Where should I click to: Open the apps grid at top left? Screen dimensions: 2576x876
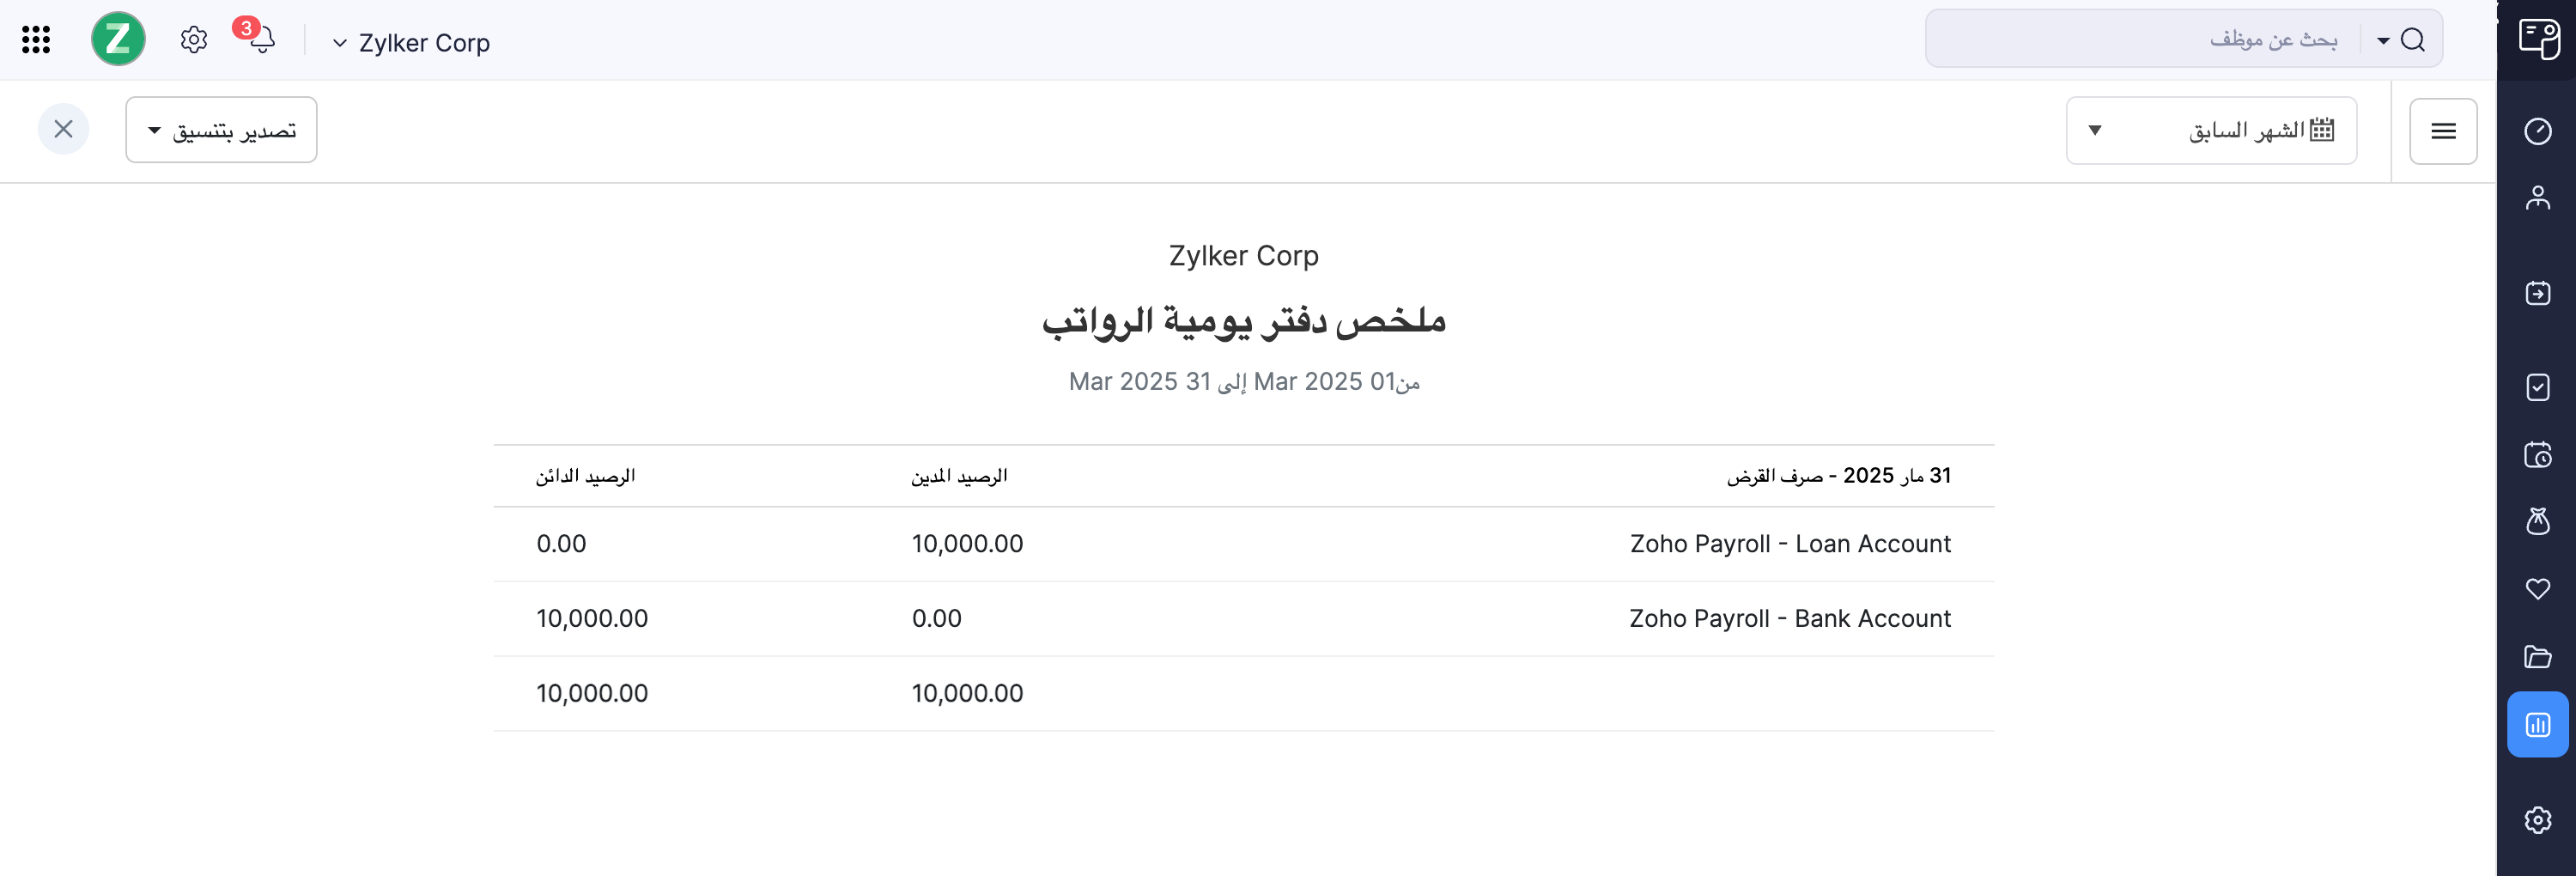(x=36, y=39)
